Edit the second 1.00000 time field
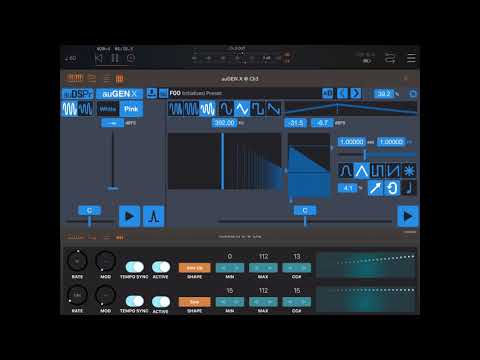This screenshot has width=480, height=360. (x=391, y=142)
